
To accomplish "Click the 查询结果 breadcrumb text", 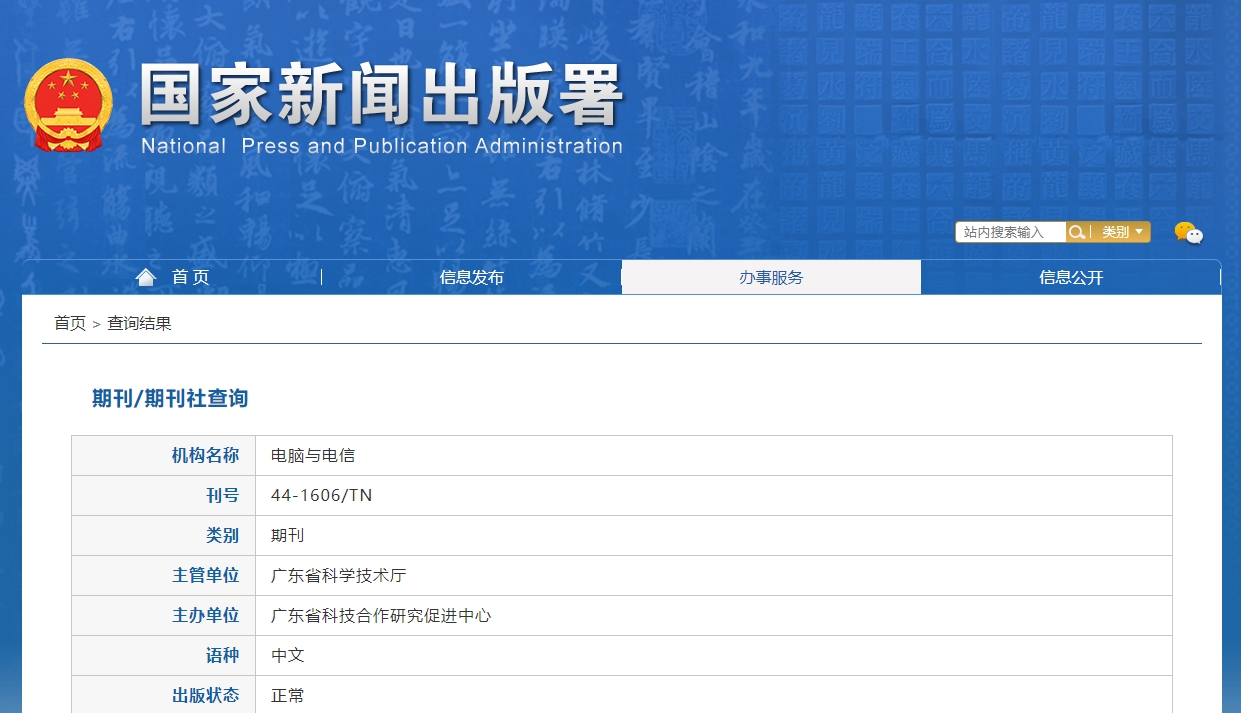I will click(x=140, y=323).
